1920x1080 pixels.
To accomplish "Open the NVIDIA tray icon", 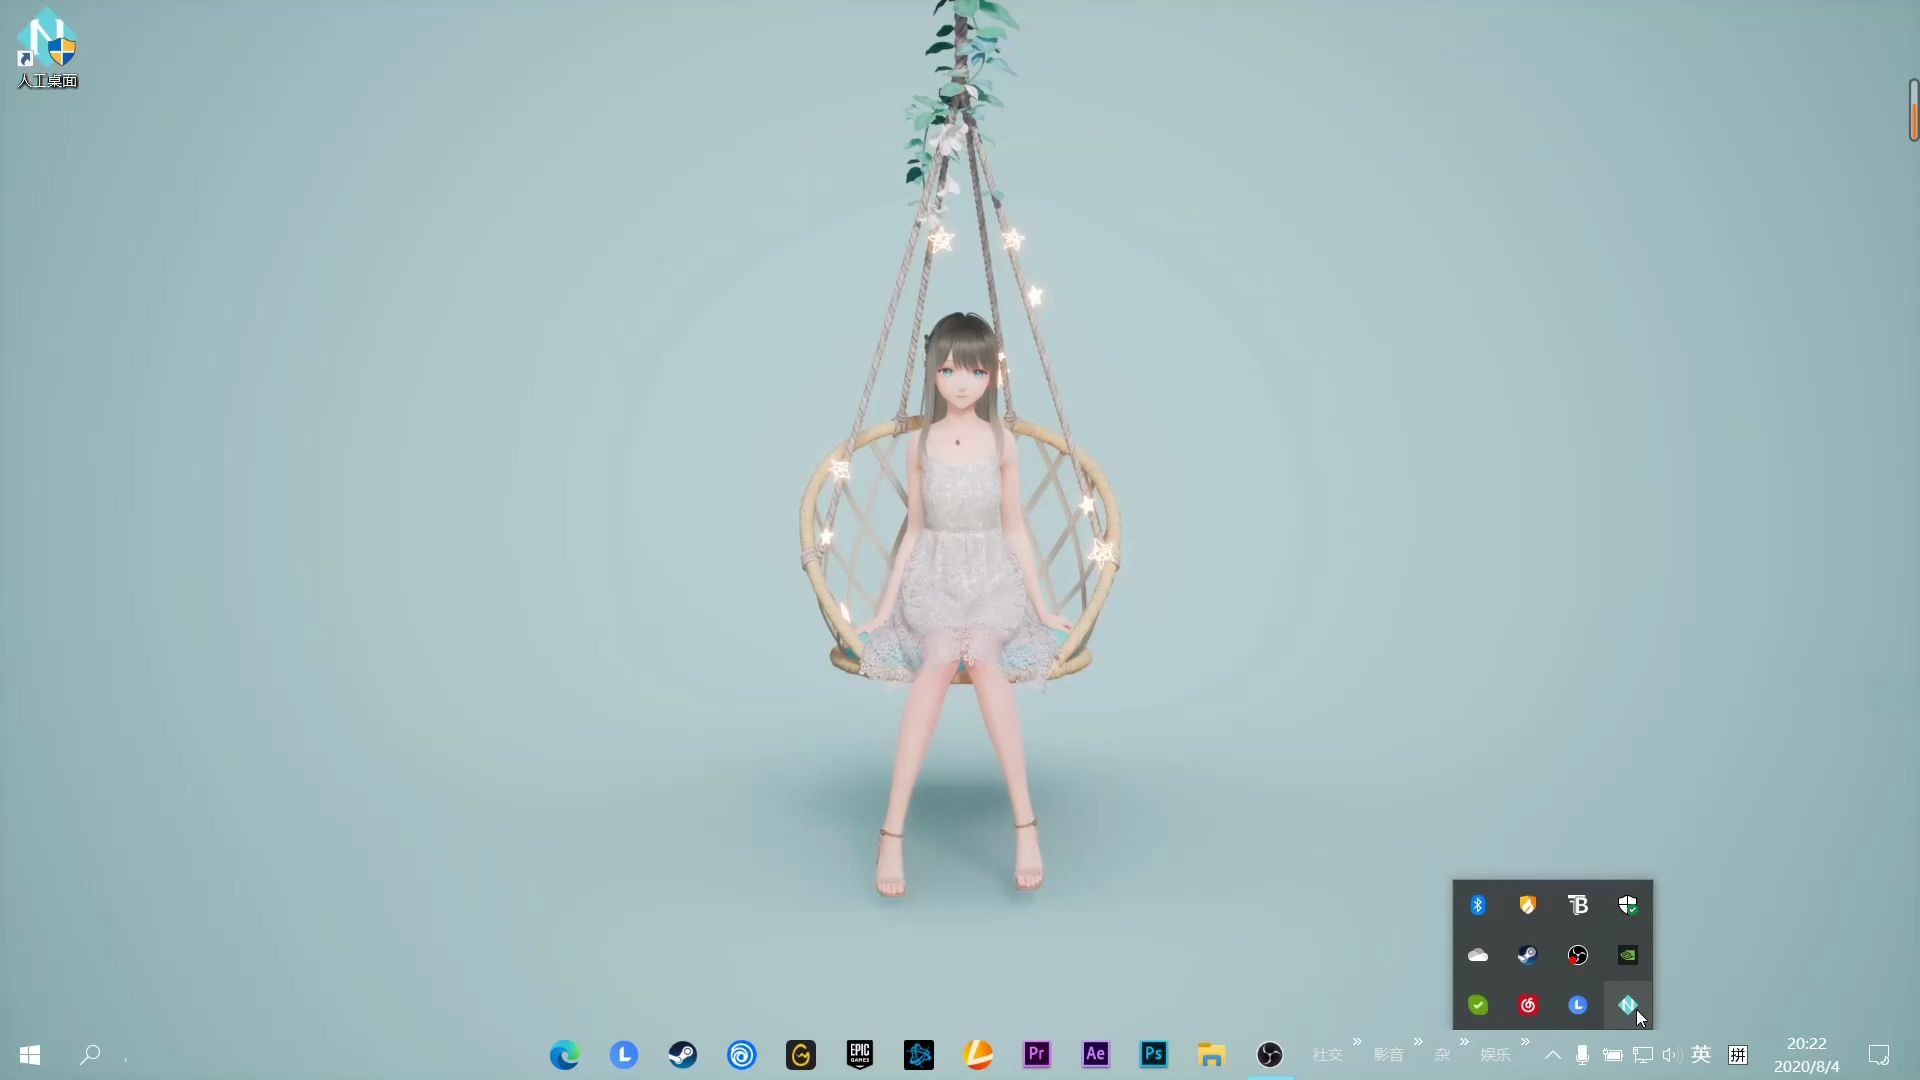I will tap(1627, 955).
